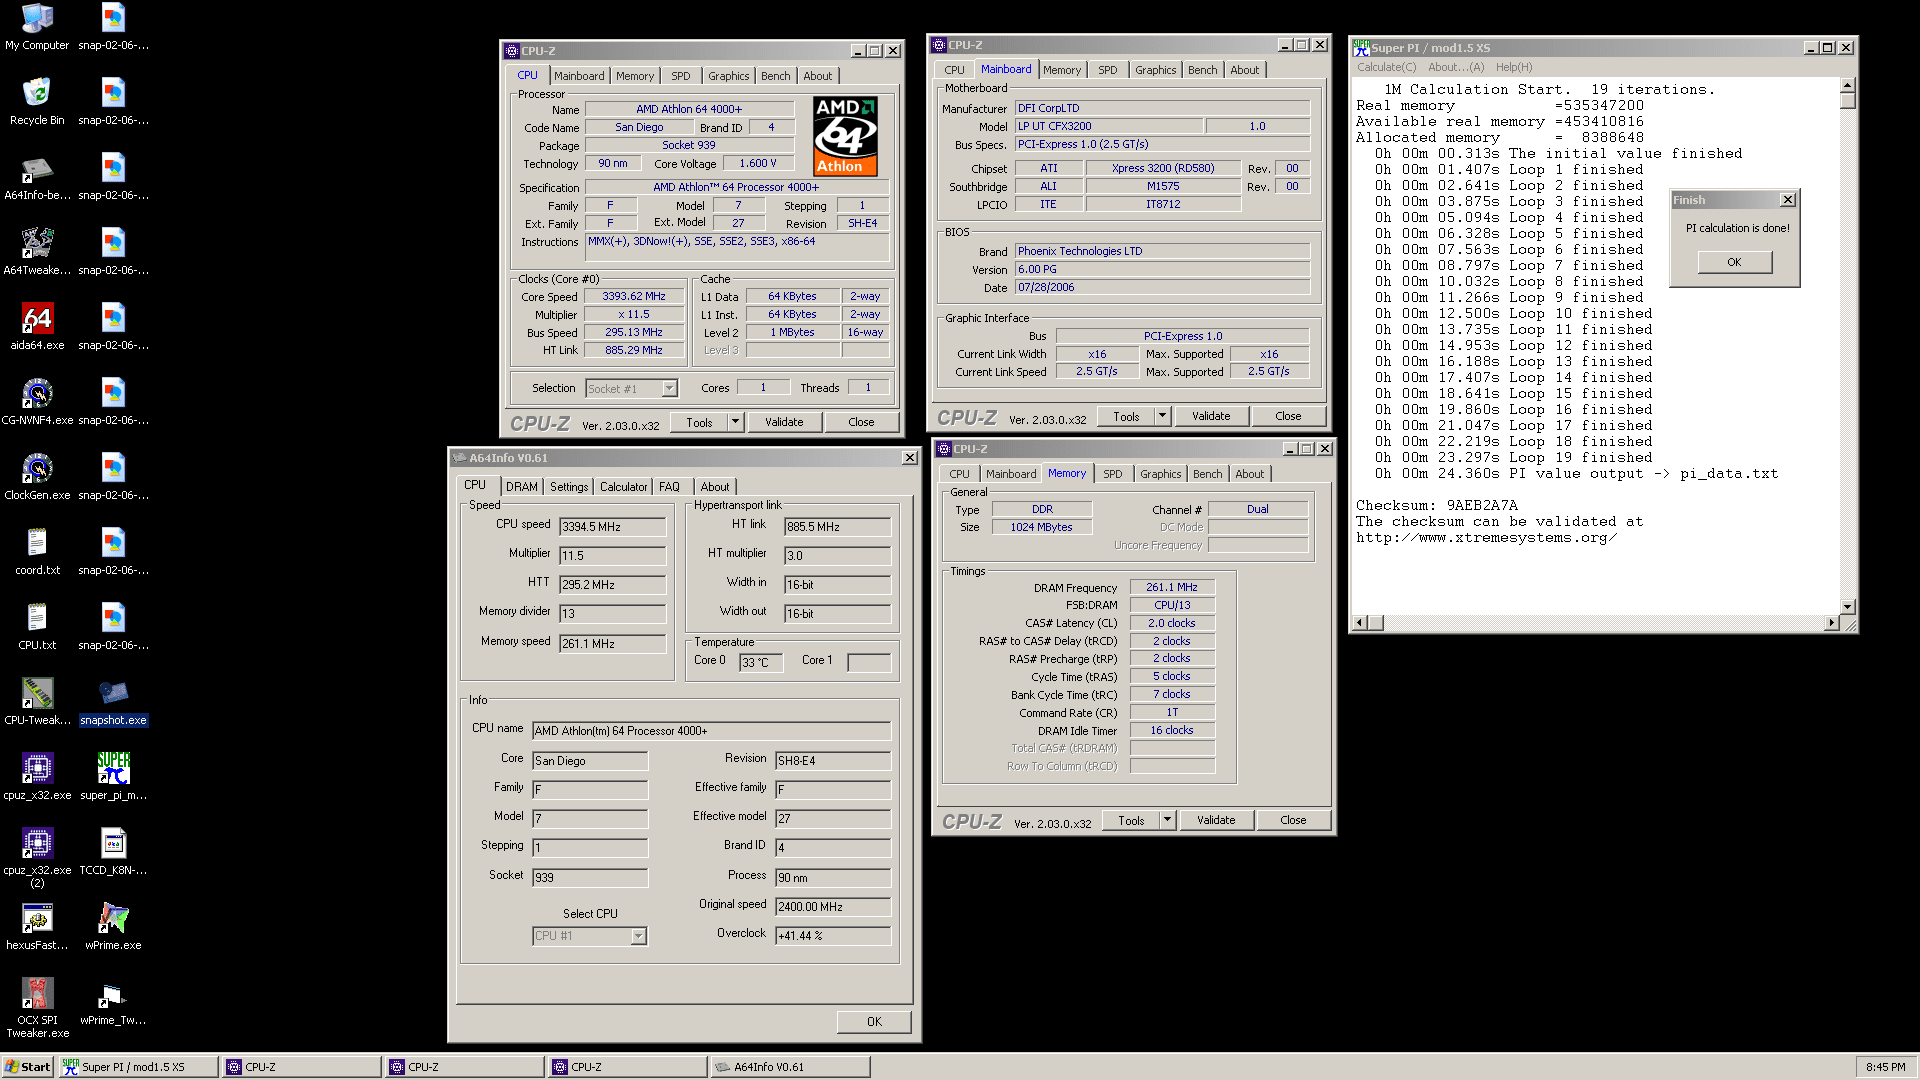Screen dimensions: 1920x1080
Task: Open SPD tab in CPU-Z Mainboard window
Action: (1107, 70)
